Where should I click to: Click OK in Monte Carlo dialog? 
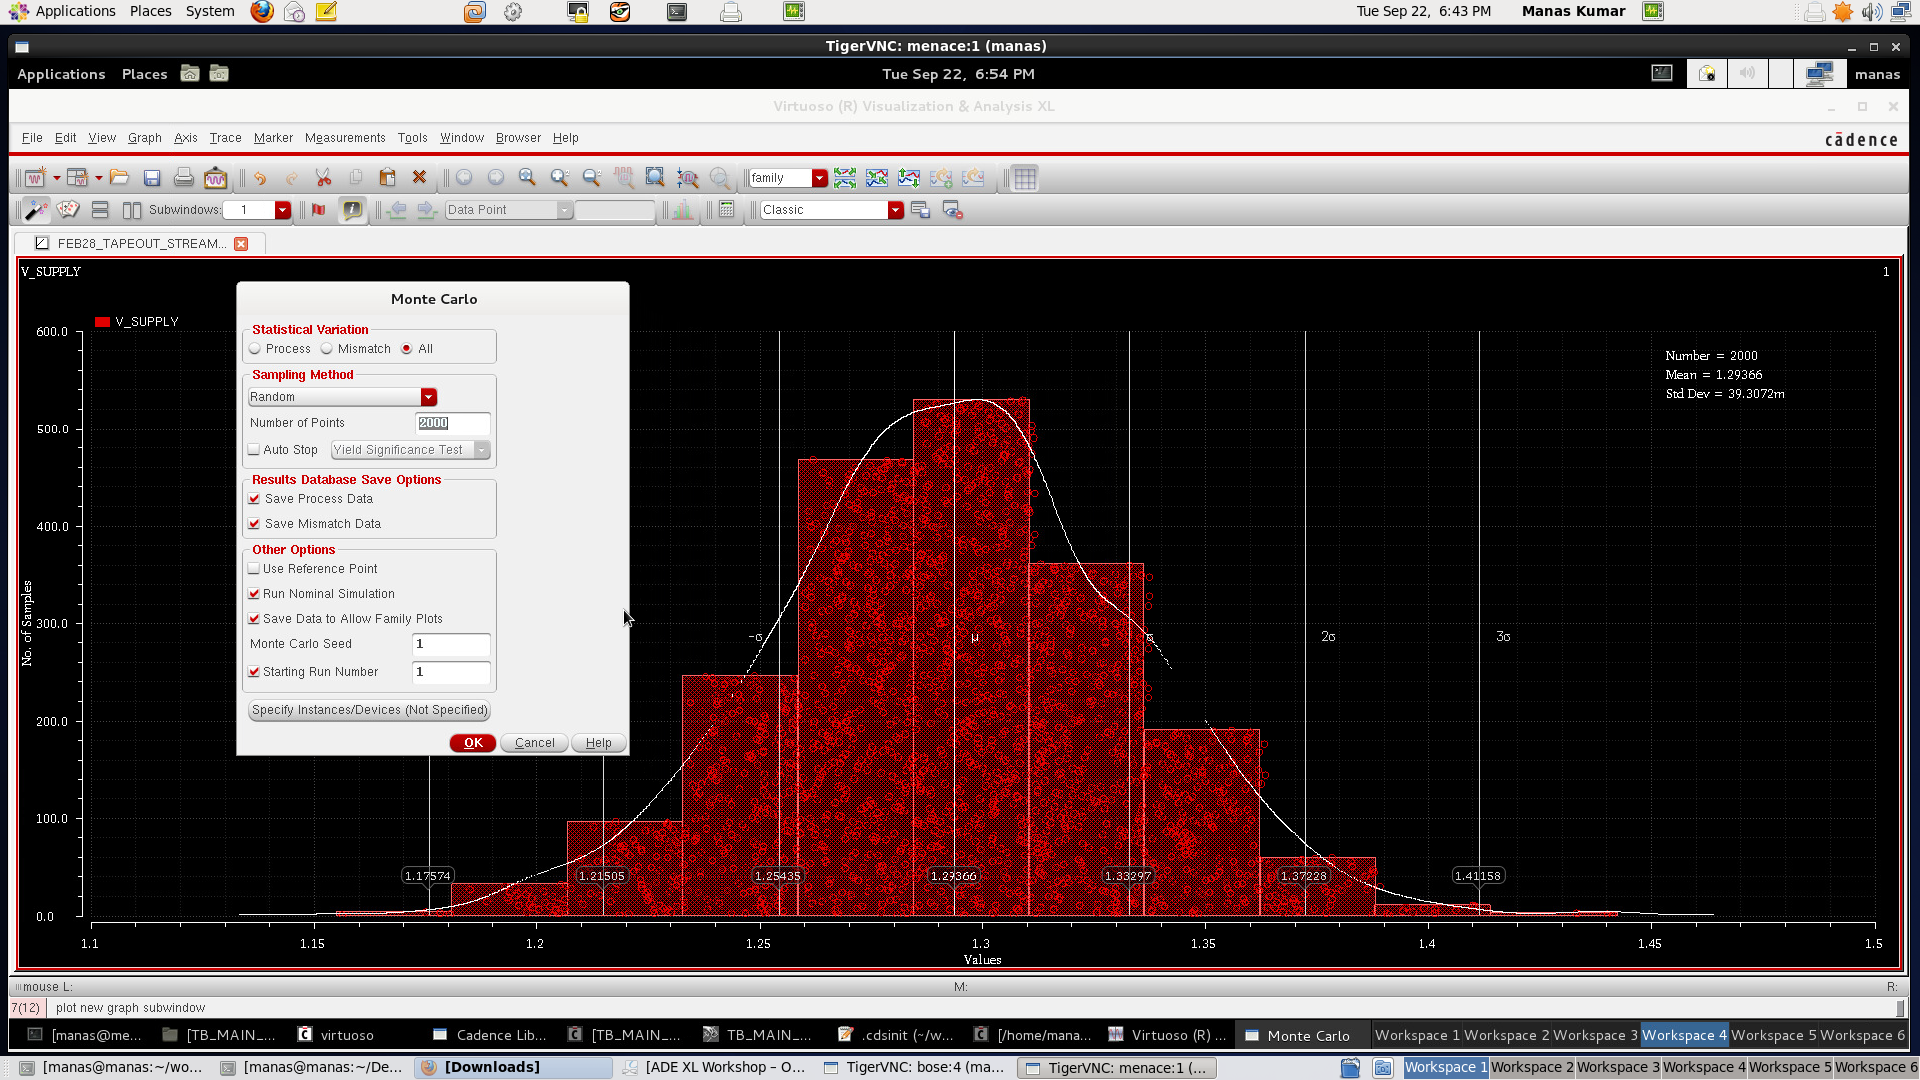point(473,743)
